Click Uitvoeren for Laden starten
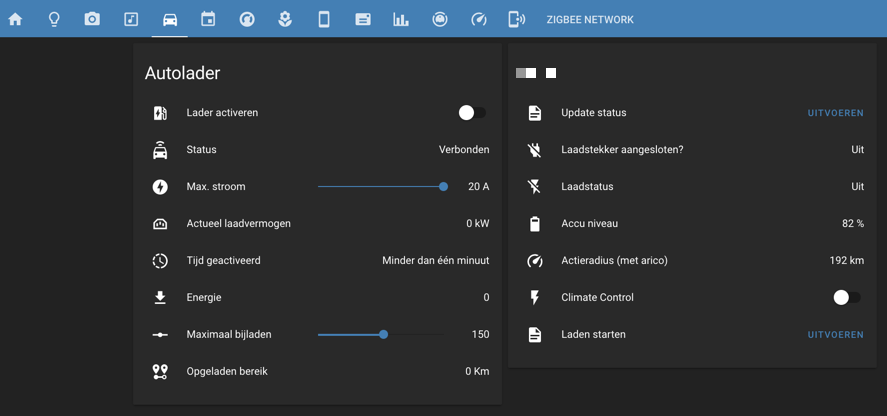The image size is (887, 416). [x=835, y=335]
